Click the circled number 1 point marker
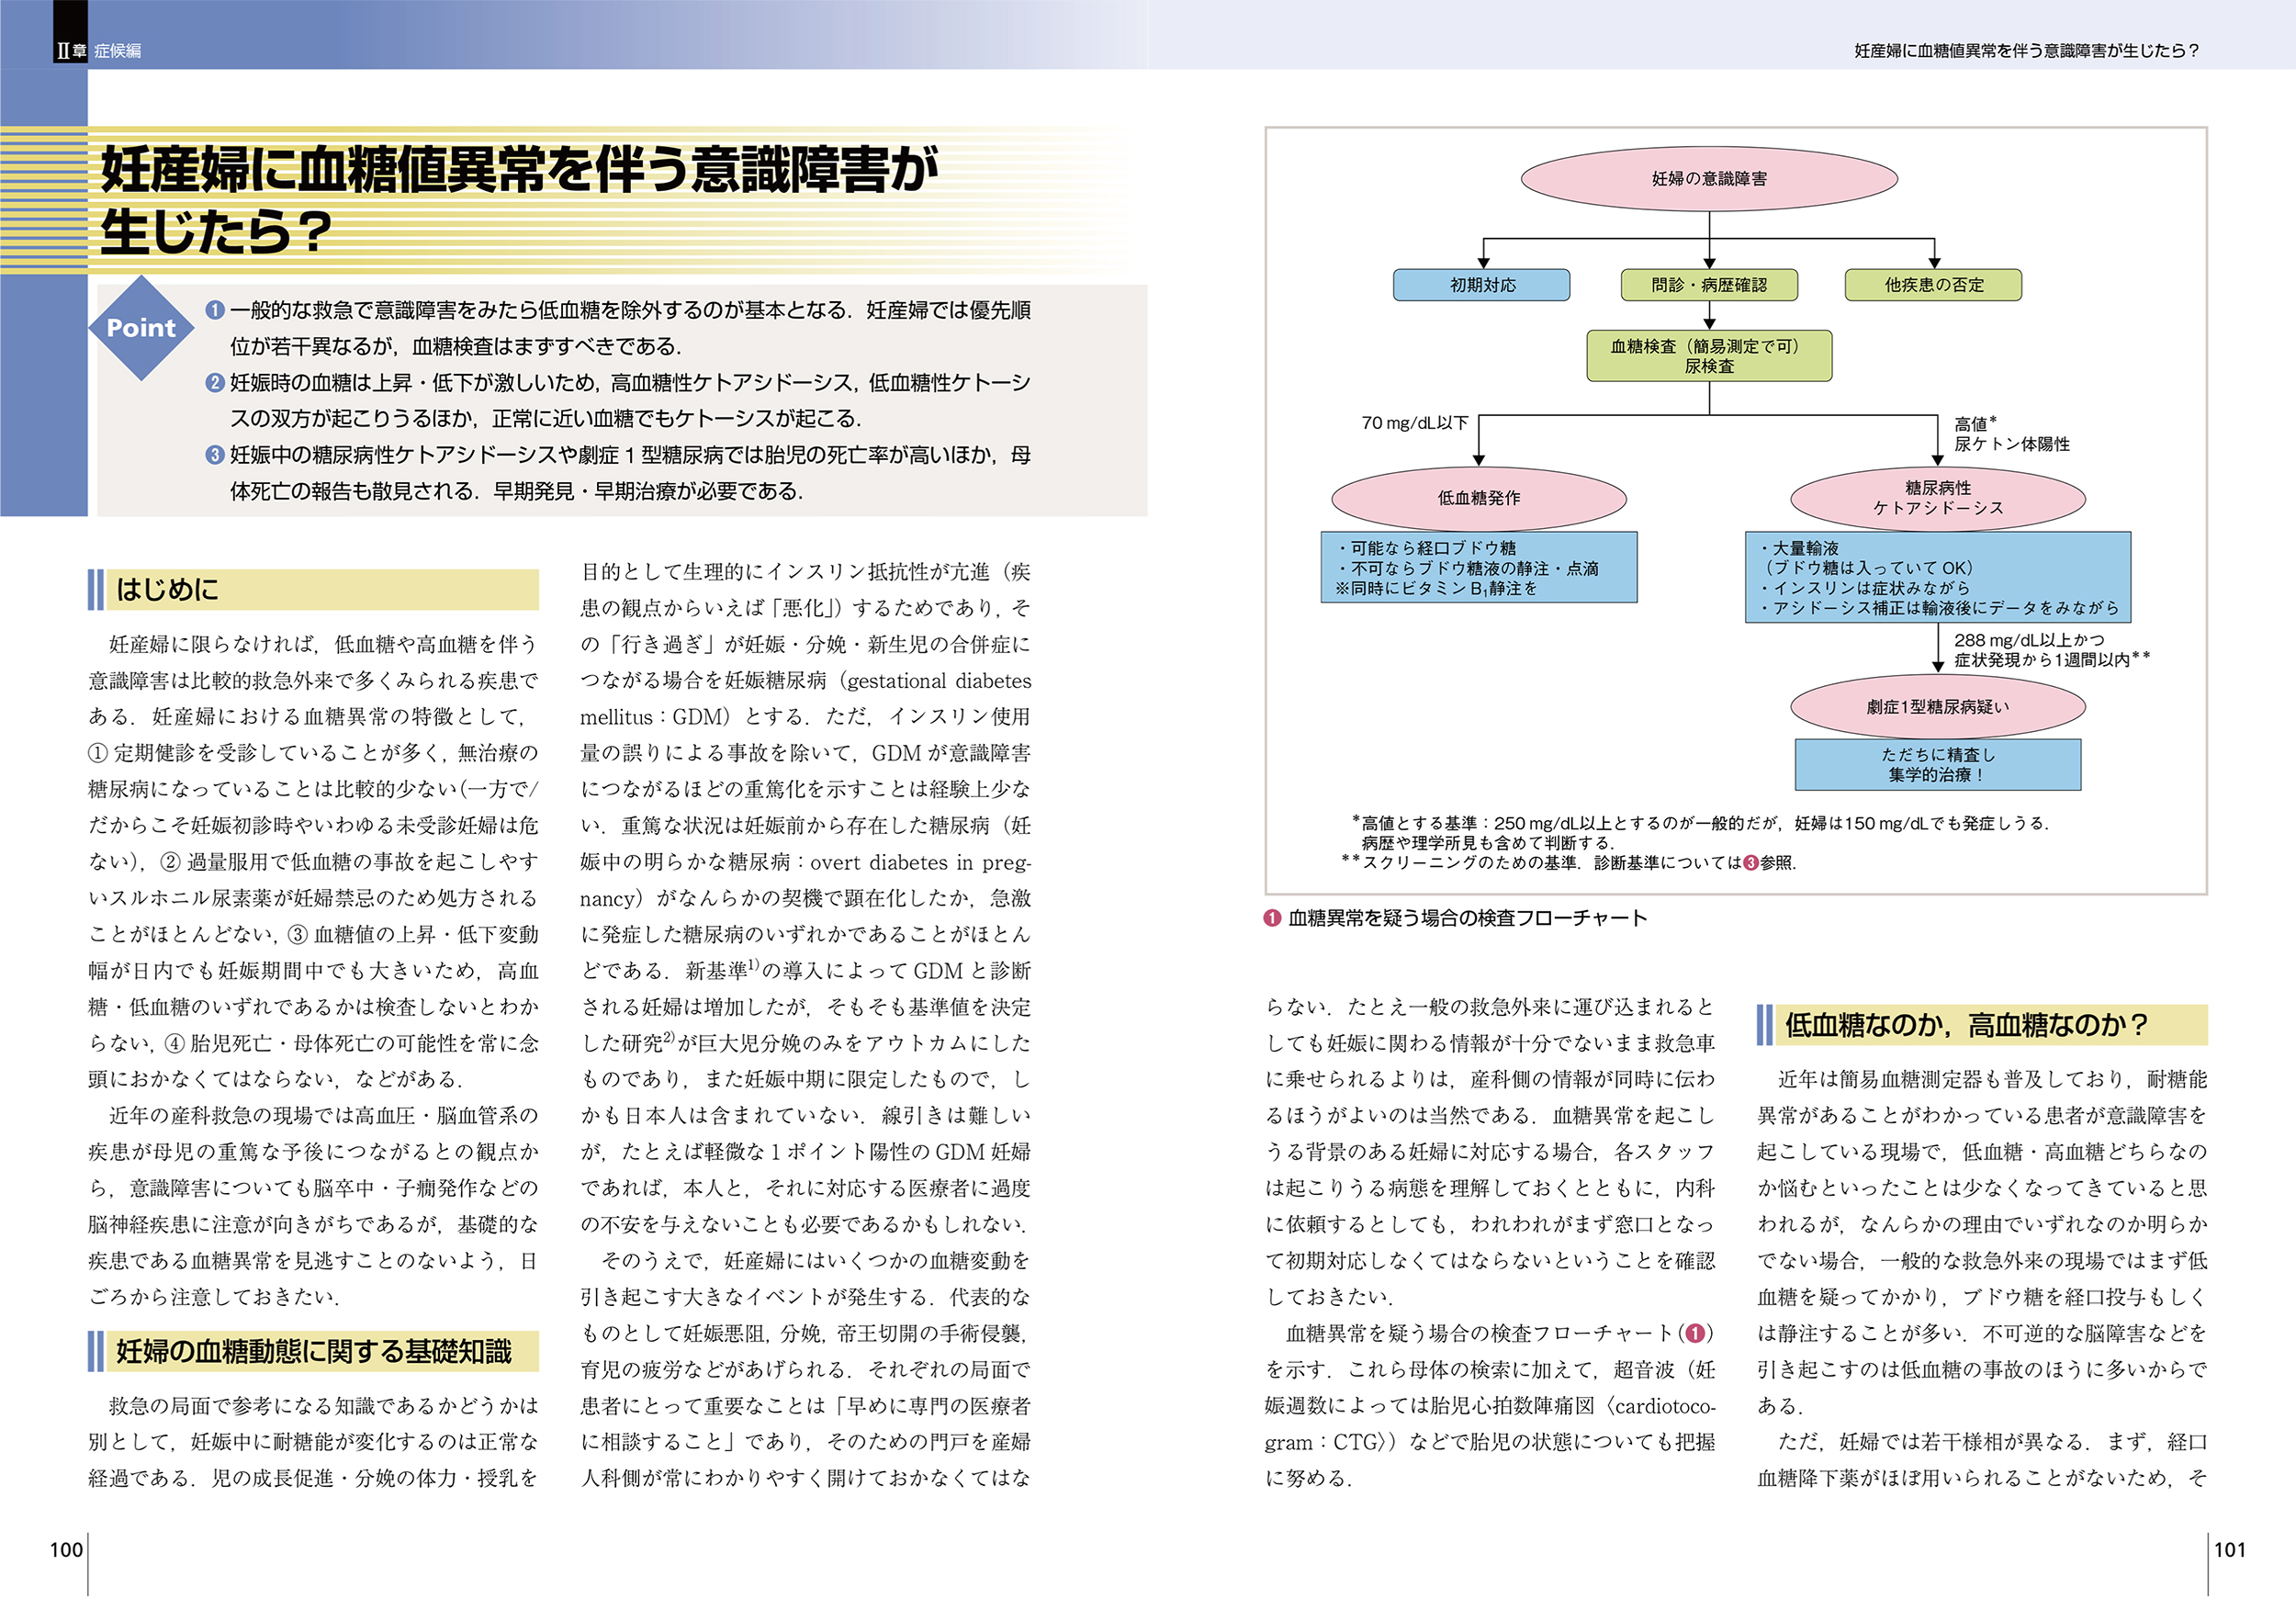2296x1621 pixels. pyautogui.click(x=215, y=310)
